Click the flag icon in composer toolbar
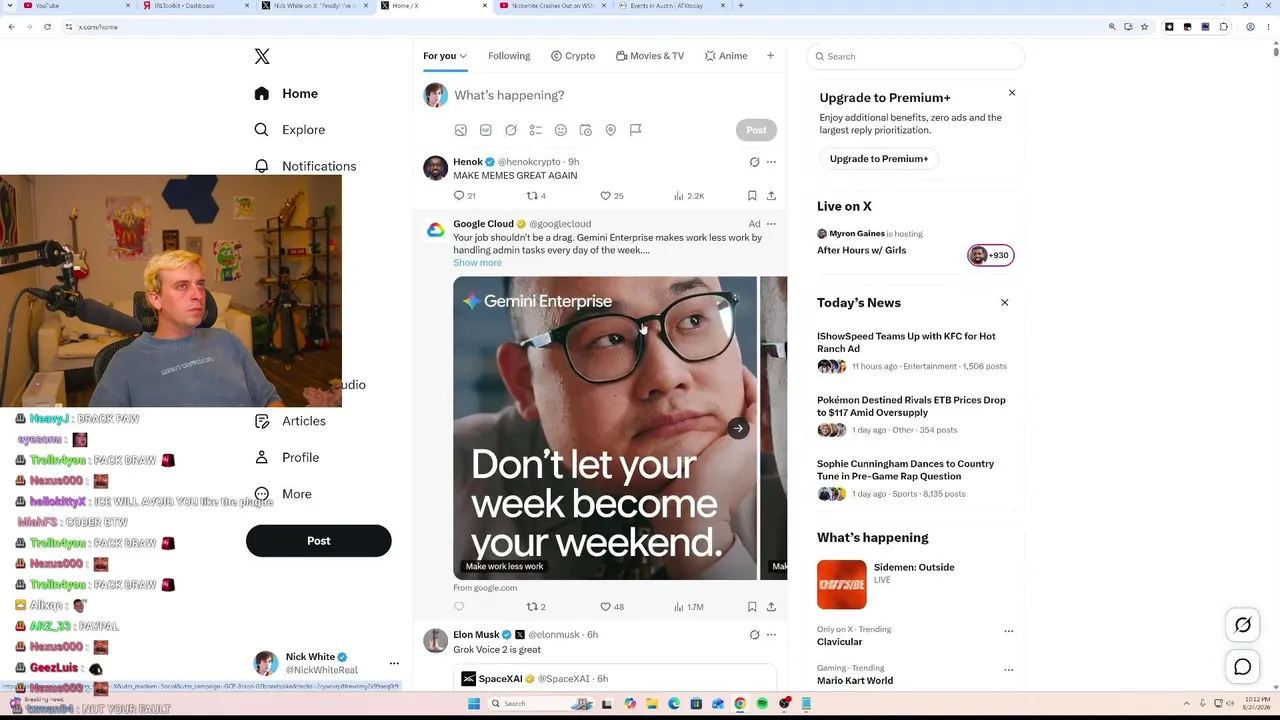 click(x=635, y=130)
